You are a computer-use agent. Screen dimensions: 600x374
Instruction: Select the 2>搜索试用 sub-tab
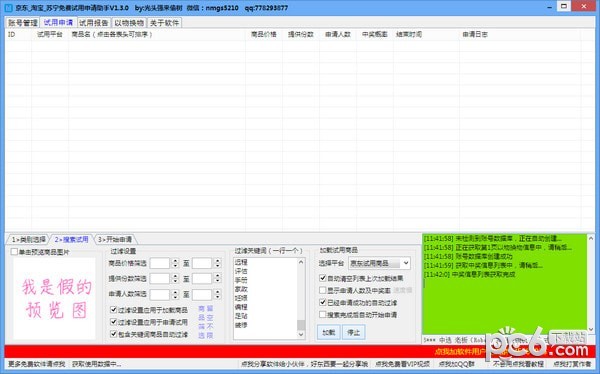pyautogui.click(x=72, y=240)
